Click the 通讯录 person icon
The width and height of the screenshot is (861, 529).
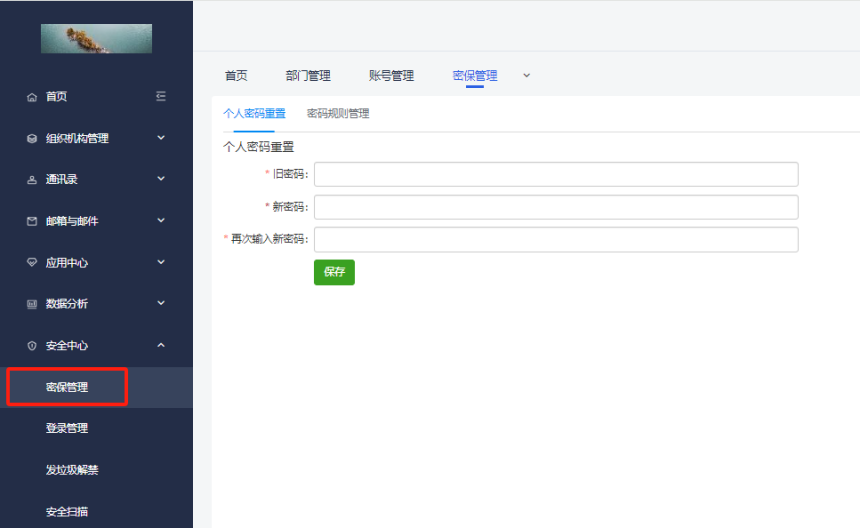point(32,180)
